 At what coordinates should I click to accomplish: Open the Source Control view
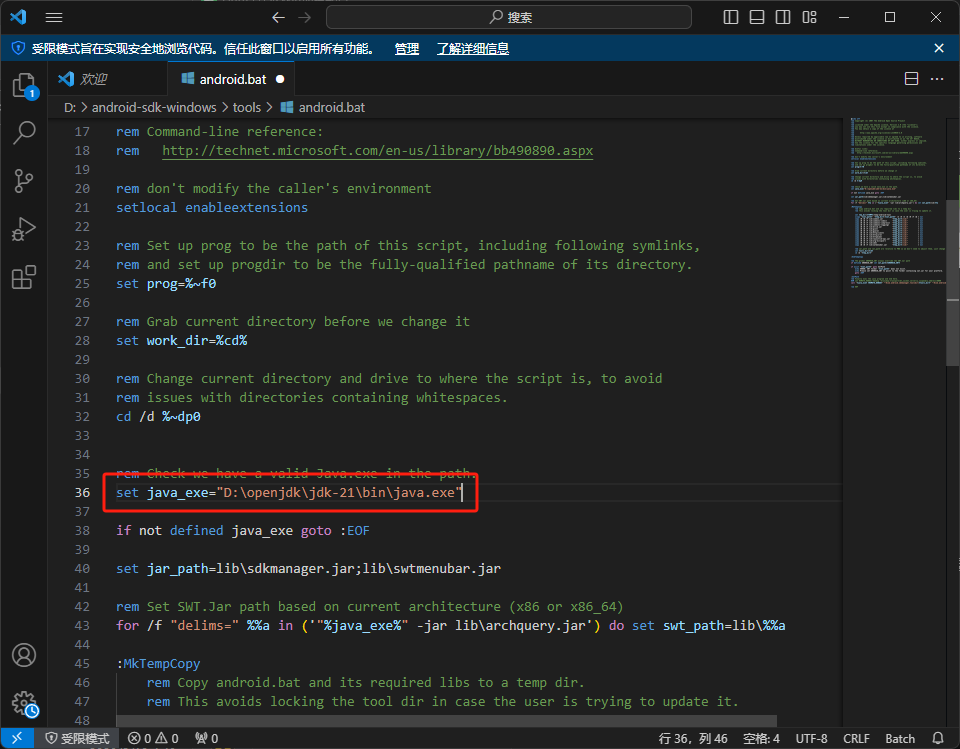pyautogui.click(x=24, y=181)
